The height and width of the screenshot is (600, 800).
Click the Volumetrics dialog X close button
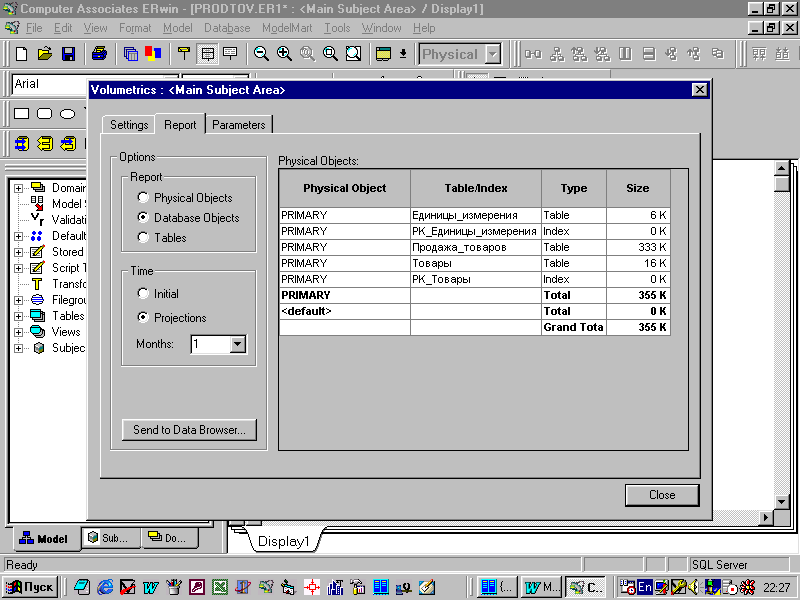pos(699,90)
